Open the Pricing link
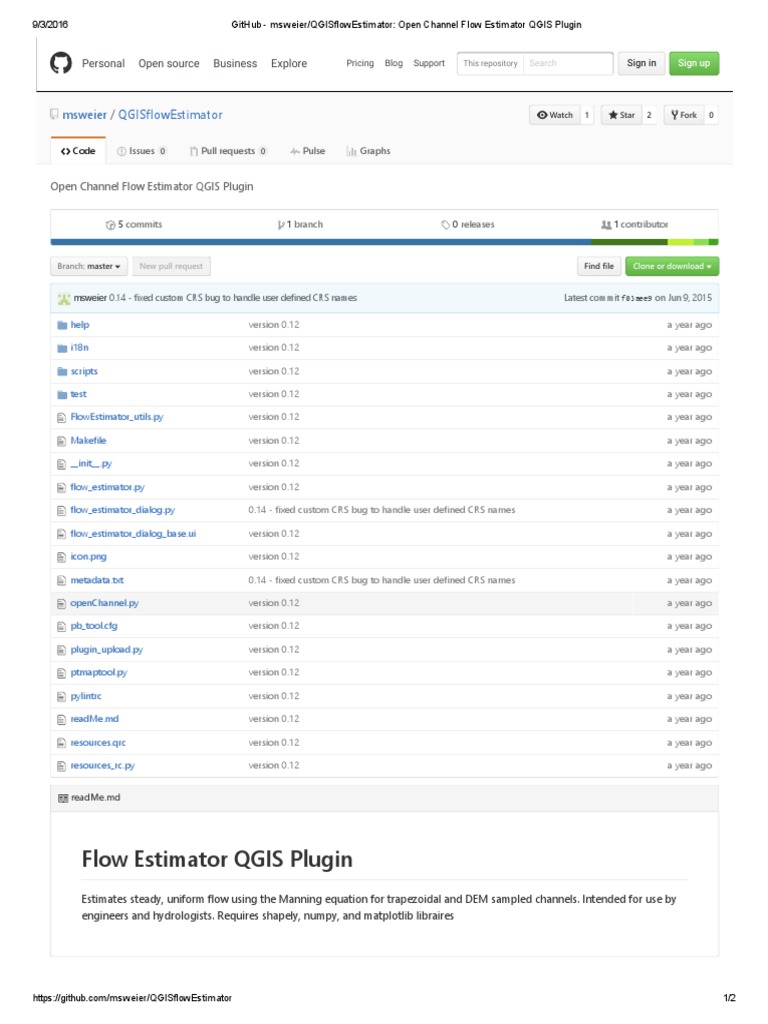This screenshot has height=1024, width=768. click(360, 63)
